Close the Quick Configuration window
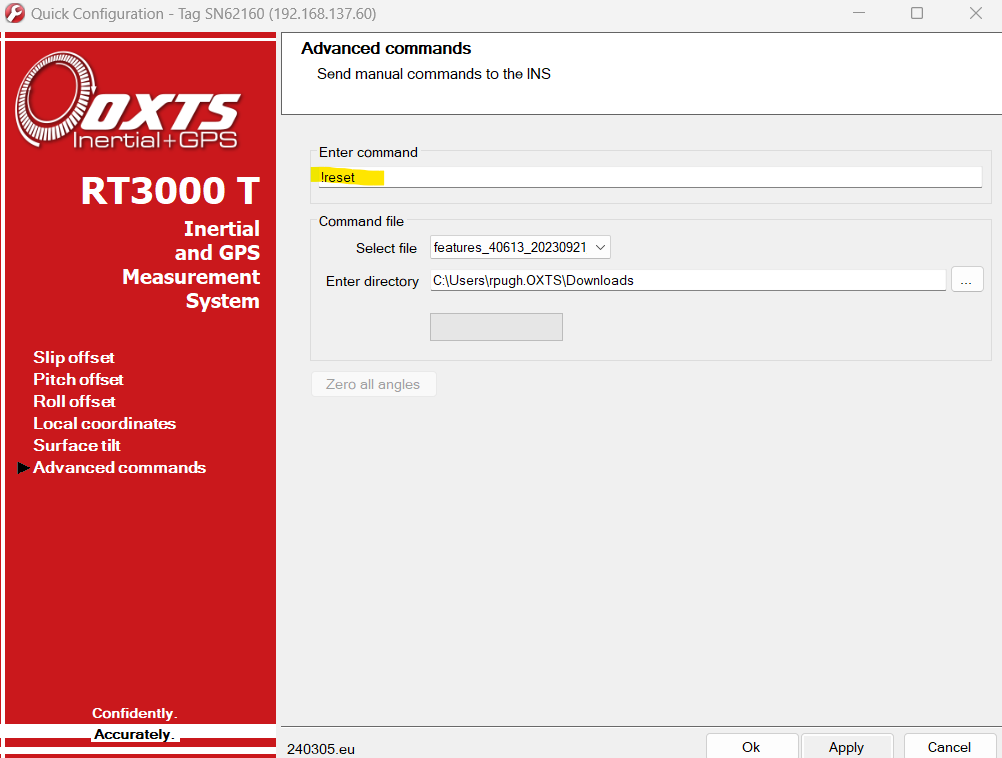 point(975,13)
